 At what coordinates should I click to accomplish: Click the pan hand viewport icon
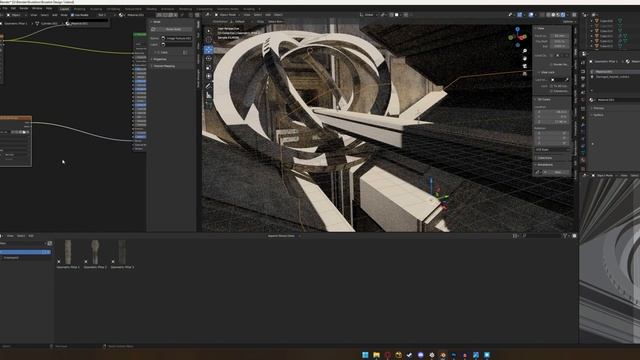525,58
